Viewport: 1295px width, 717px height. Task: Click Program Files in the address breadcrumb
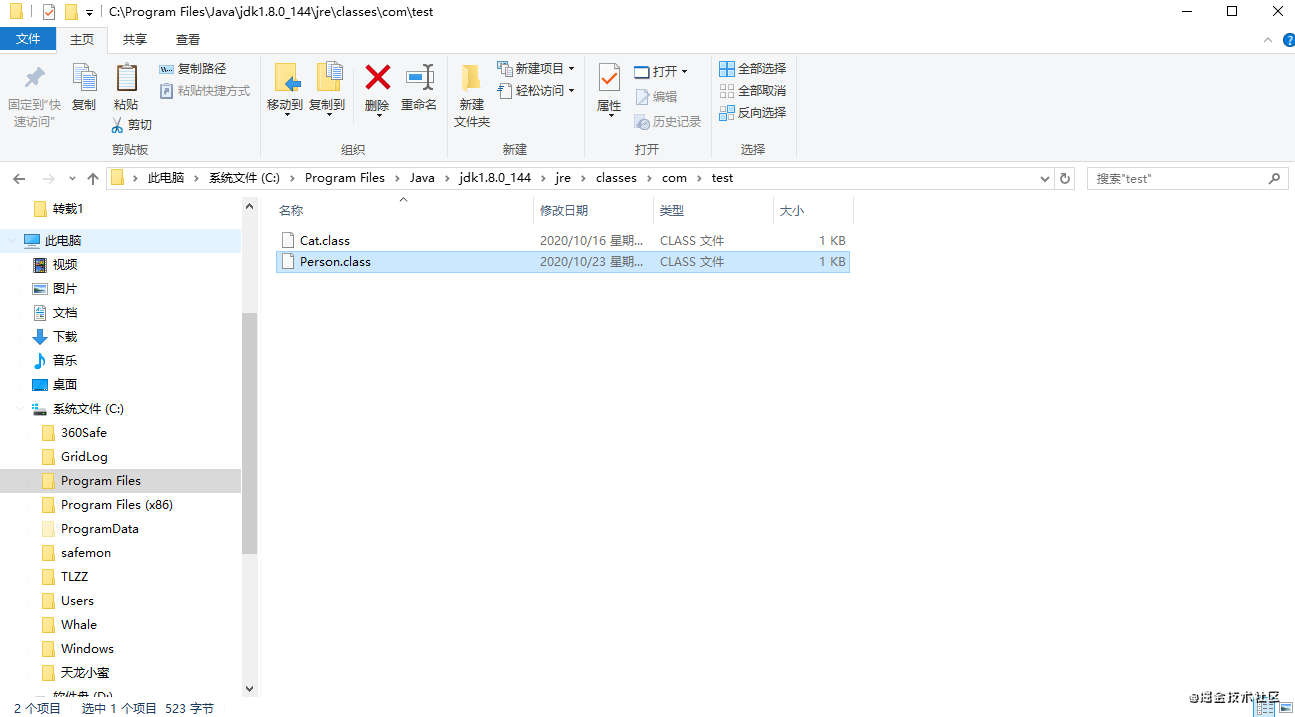345,178
